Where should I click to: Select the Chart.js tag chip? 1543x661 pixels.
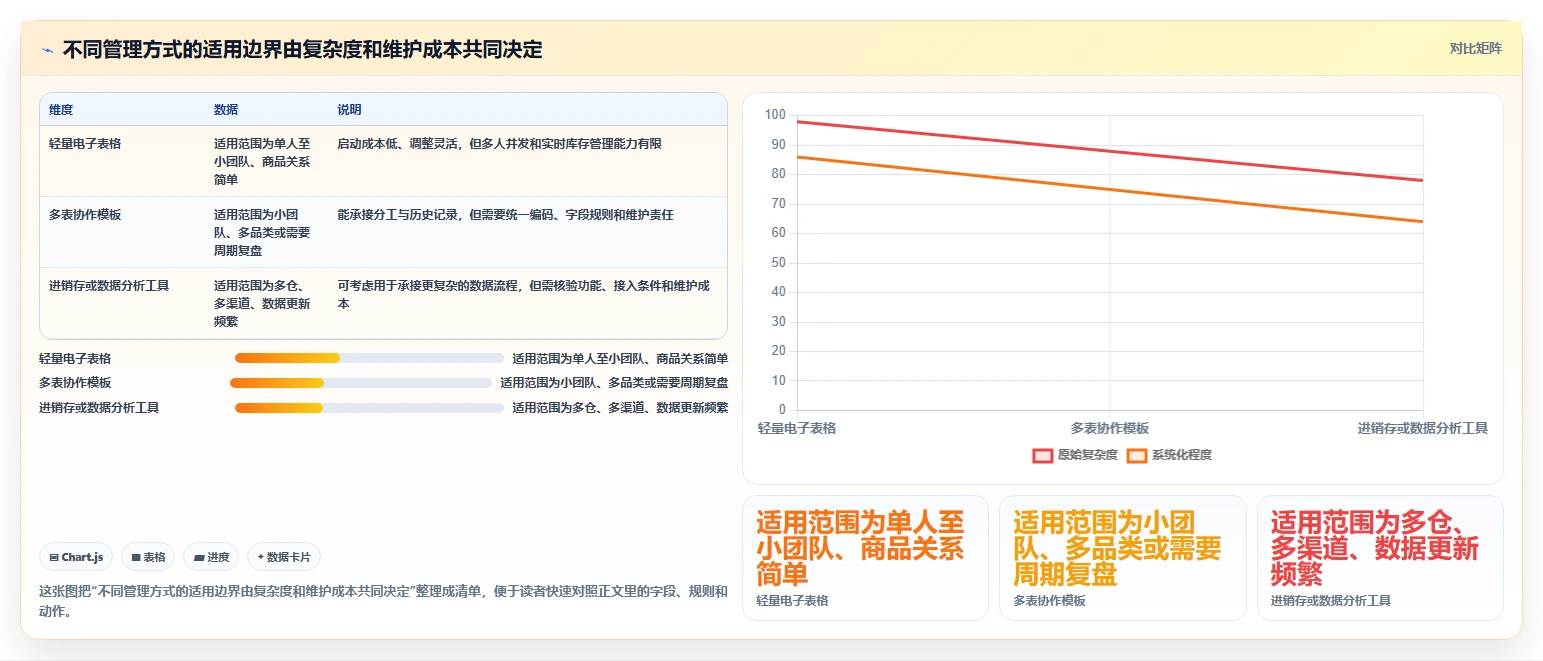coord(77,557)
